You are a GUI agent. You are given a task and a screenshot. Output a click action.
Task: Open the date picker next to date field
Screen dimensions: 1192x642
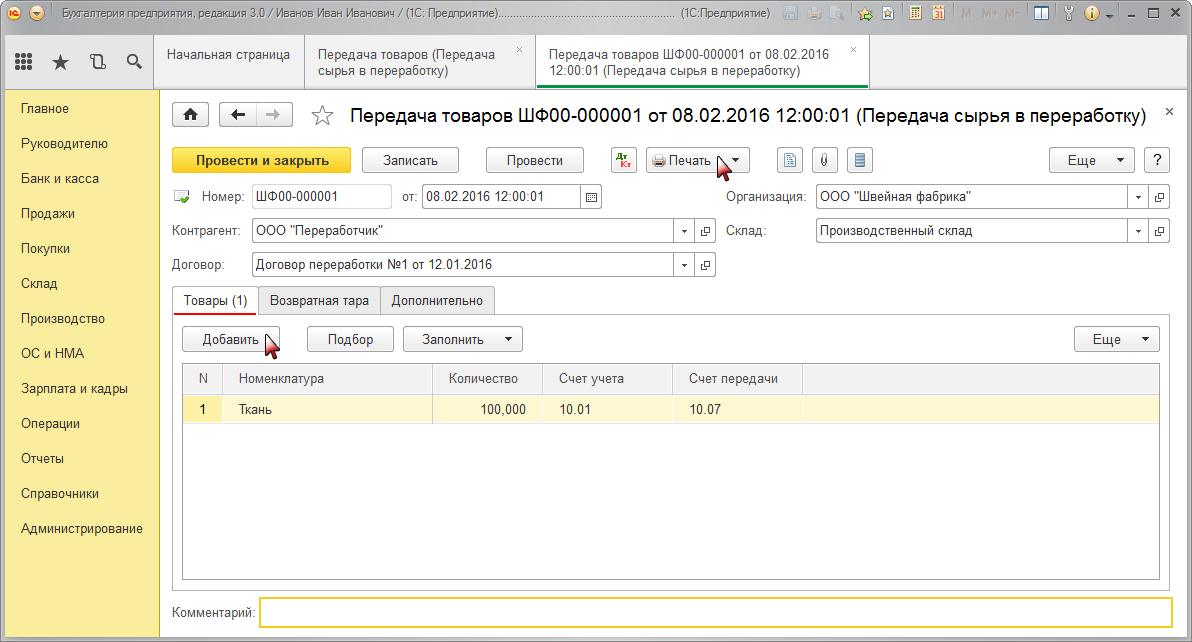592,197
